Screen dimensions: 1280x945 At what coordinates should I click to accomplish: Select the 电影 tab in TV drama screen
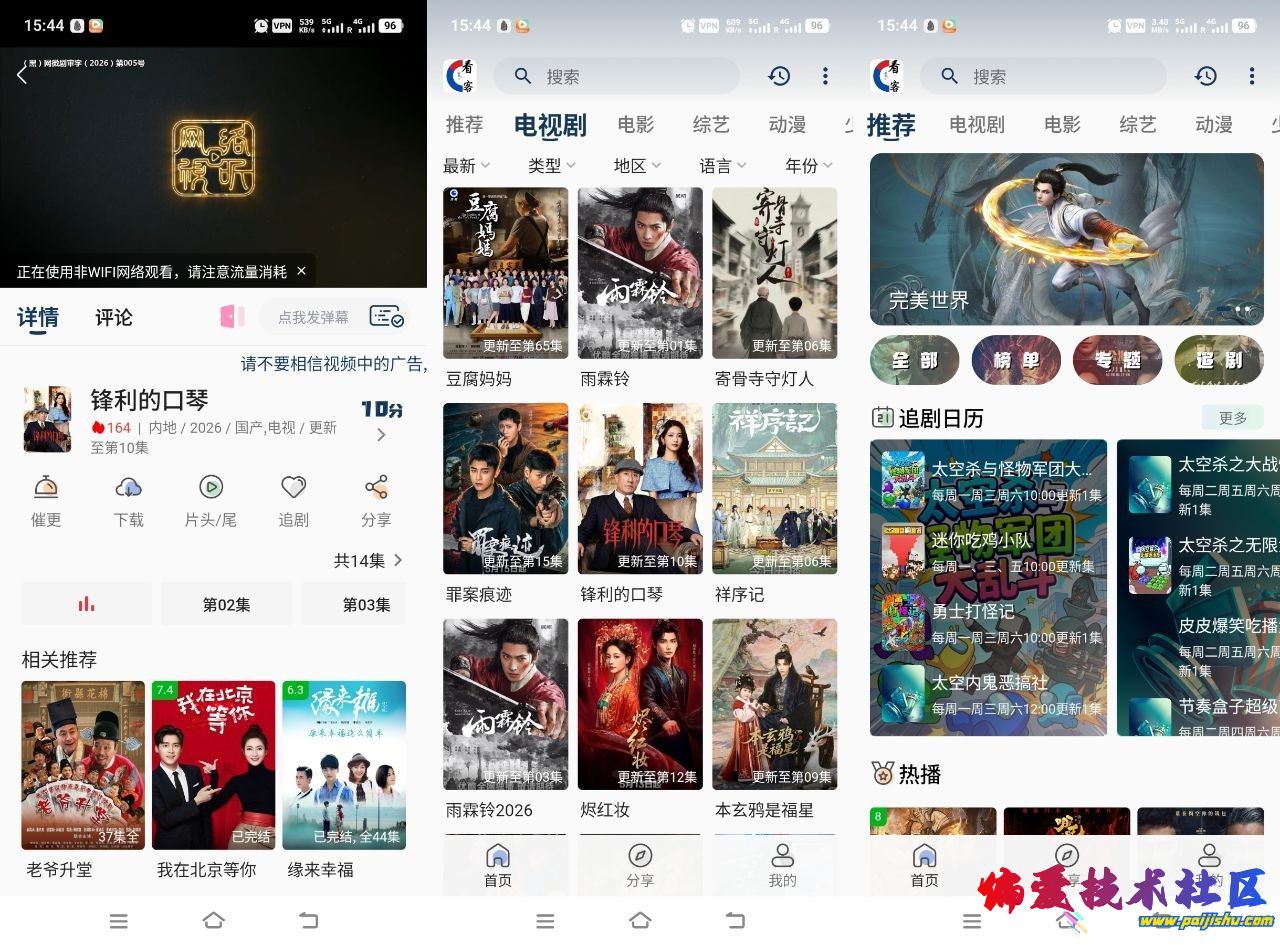point(636,125)
